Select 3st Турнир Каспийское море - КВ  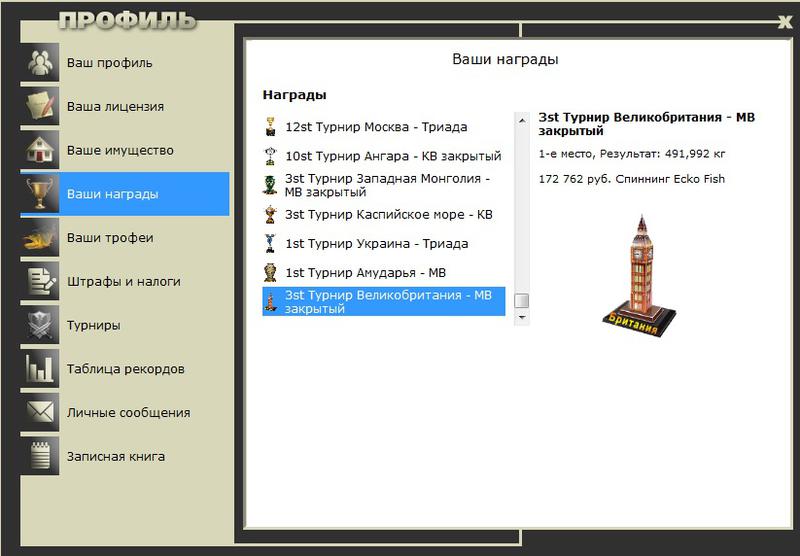click(384, 215)
